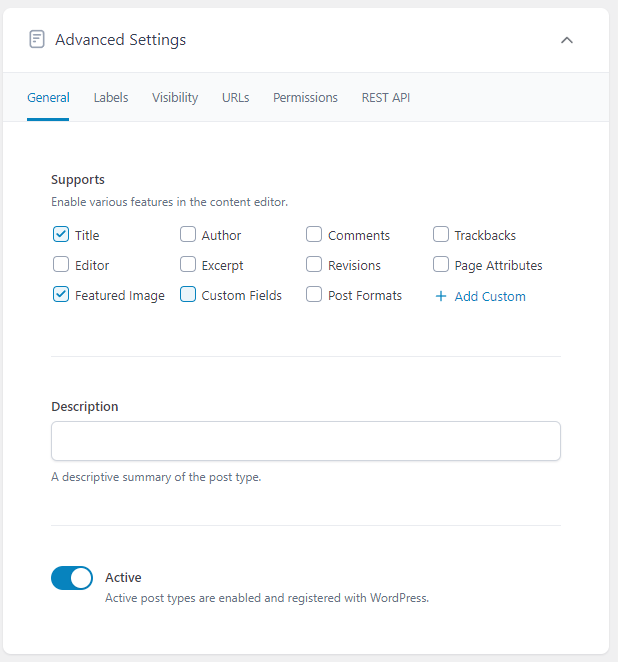This screenshot has height=662, width=618.
Task: Check the Author support option
Action: (188, 235)
